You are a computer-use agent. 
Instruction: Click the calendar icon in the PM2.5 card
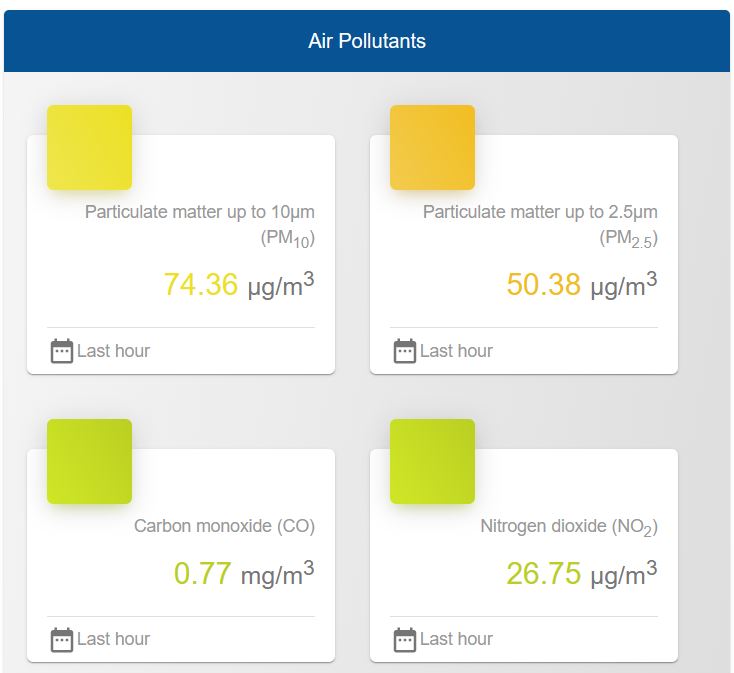405,351
